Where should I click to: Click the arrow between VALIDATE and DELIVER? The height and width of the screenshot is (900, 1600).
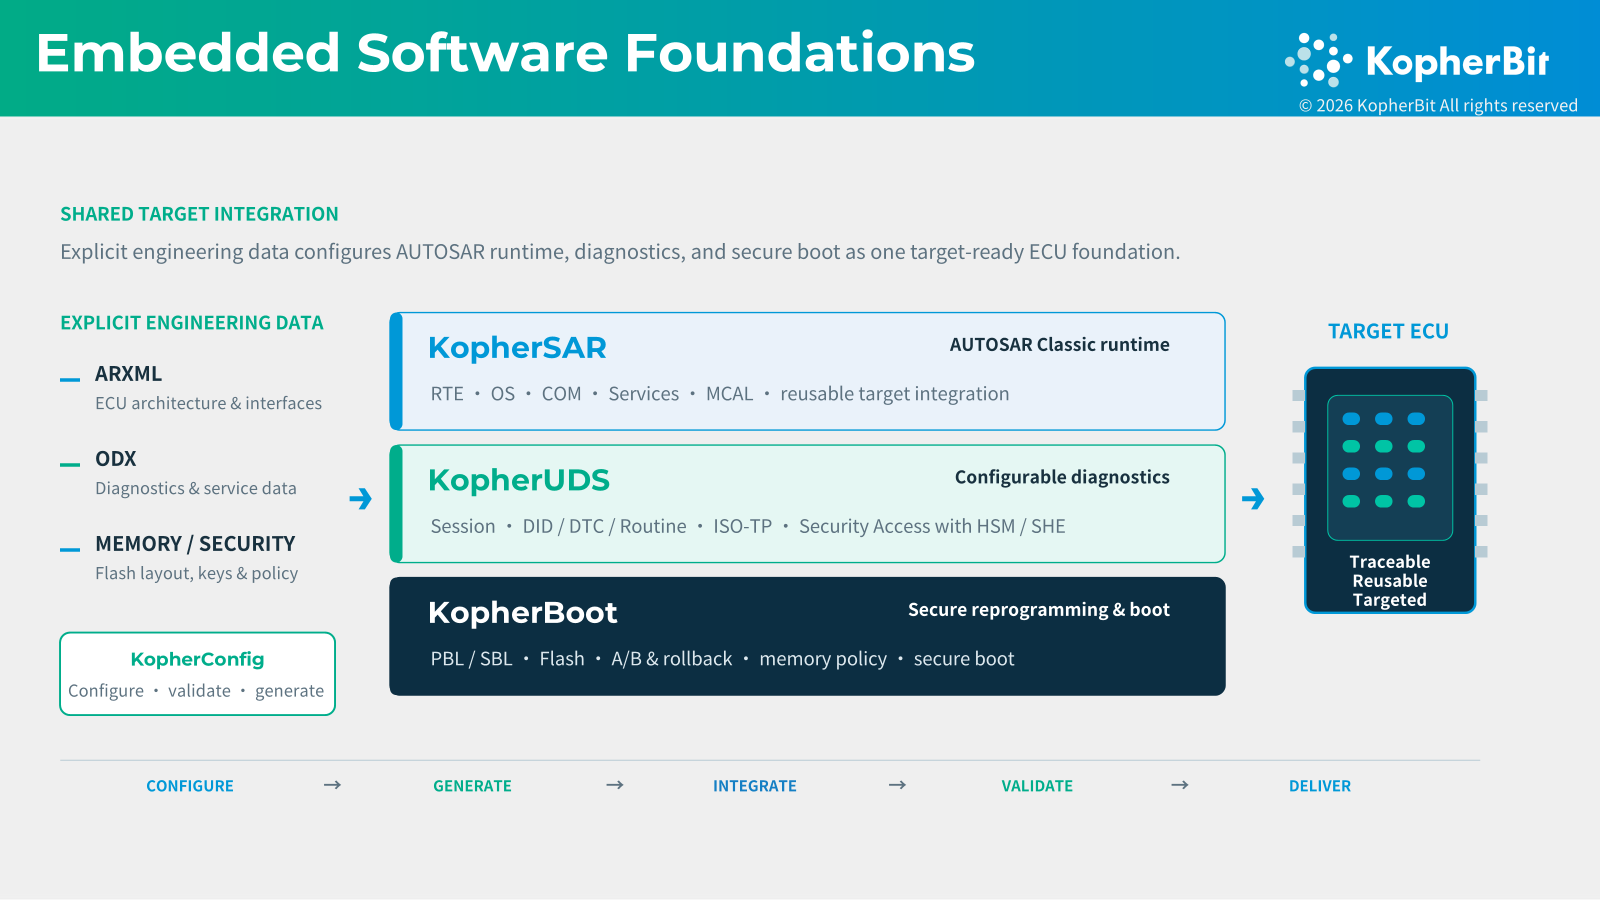pos(1180,785)
